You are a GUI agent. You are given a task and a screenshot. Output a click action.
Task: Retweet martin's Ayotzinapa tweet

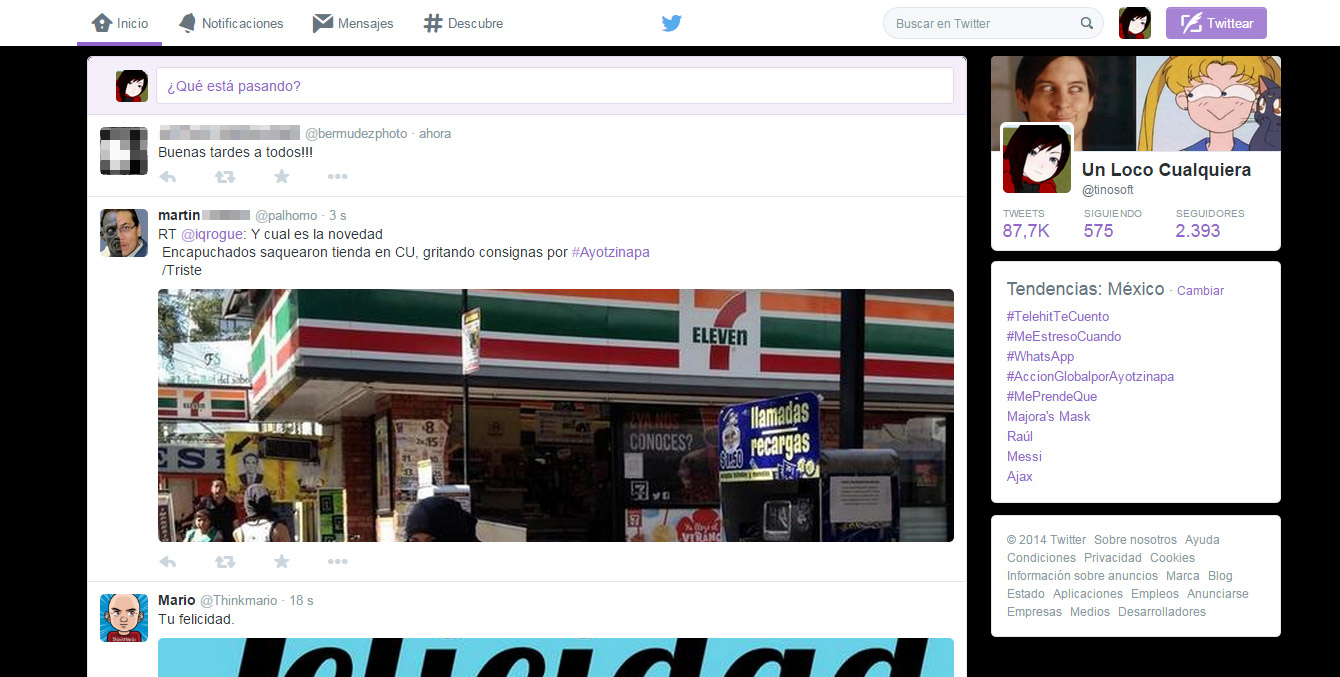click(x=225, y=561)
